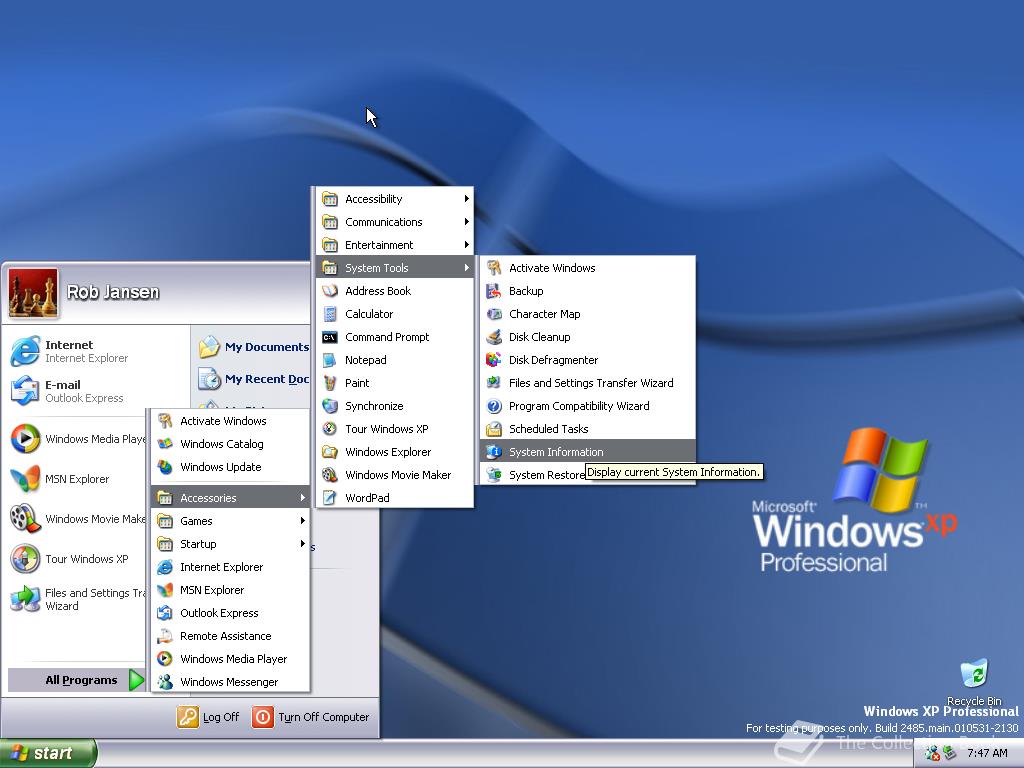Select Files and Settings Transfer Wizard in System Tools

(x=588, y=383)
